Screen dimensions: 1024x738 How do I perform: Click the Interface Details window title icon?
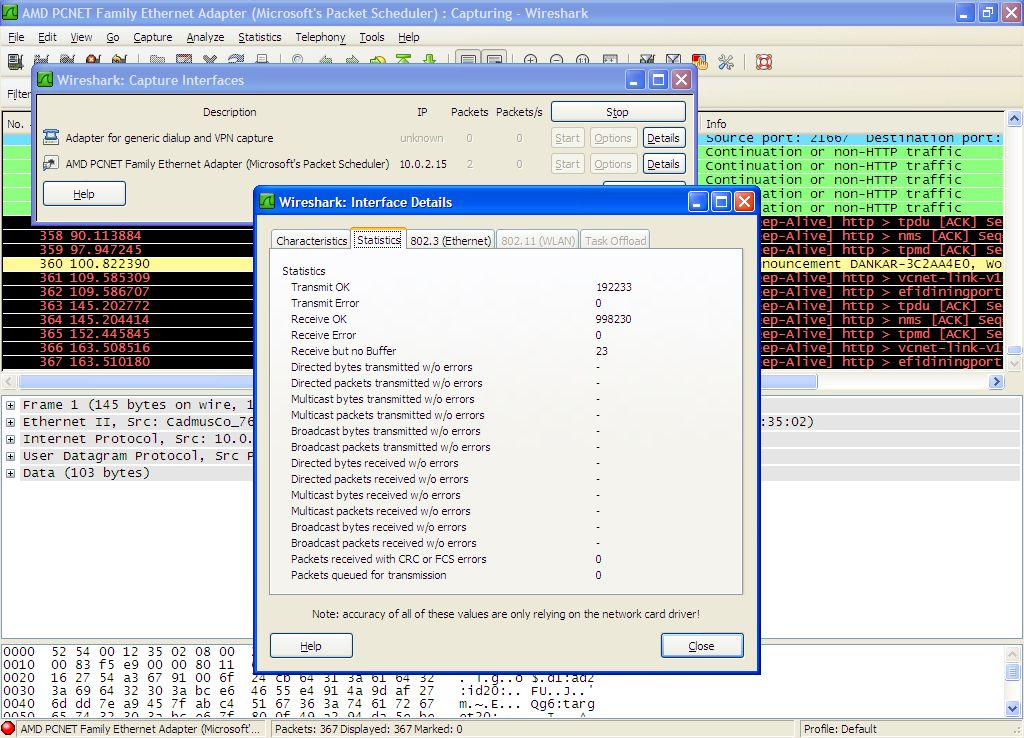point(267,202)
